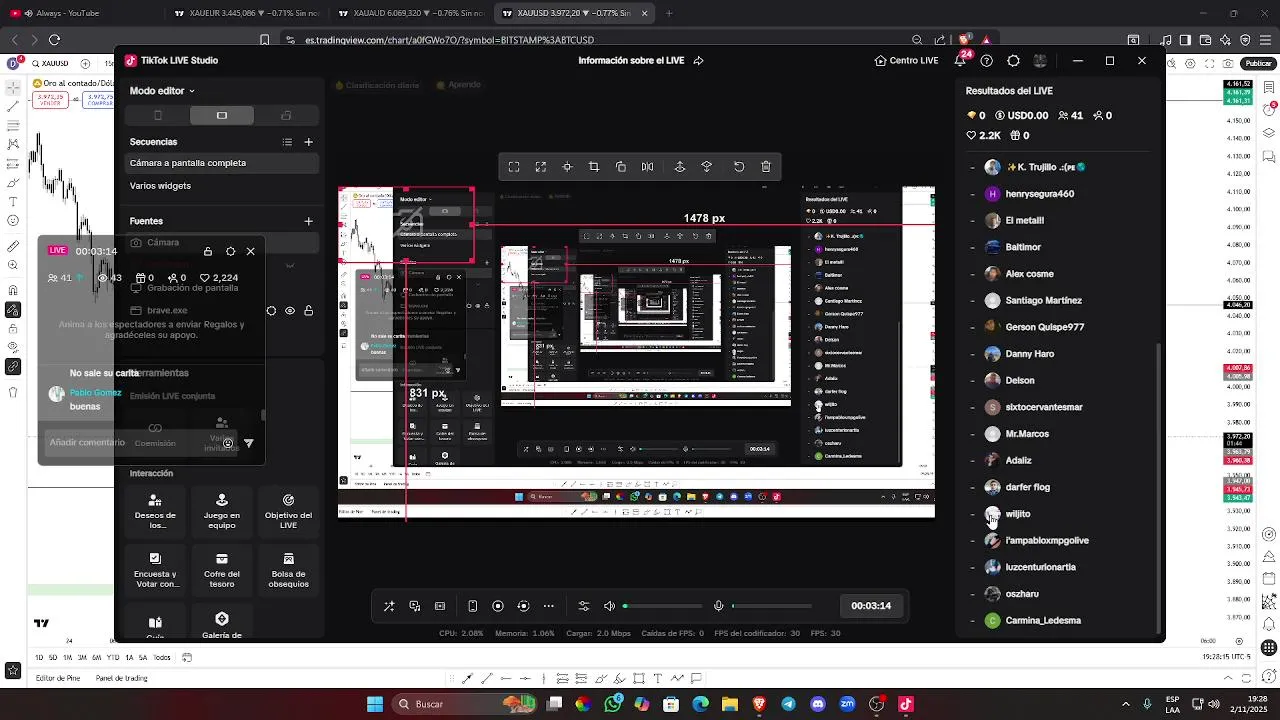This screenshot has width=1280, height=720.
Task: Open Deseos de los espectadores tile
Action: (155, 511)
